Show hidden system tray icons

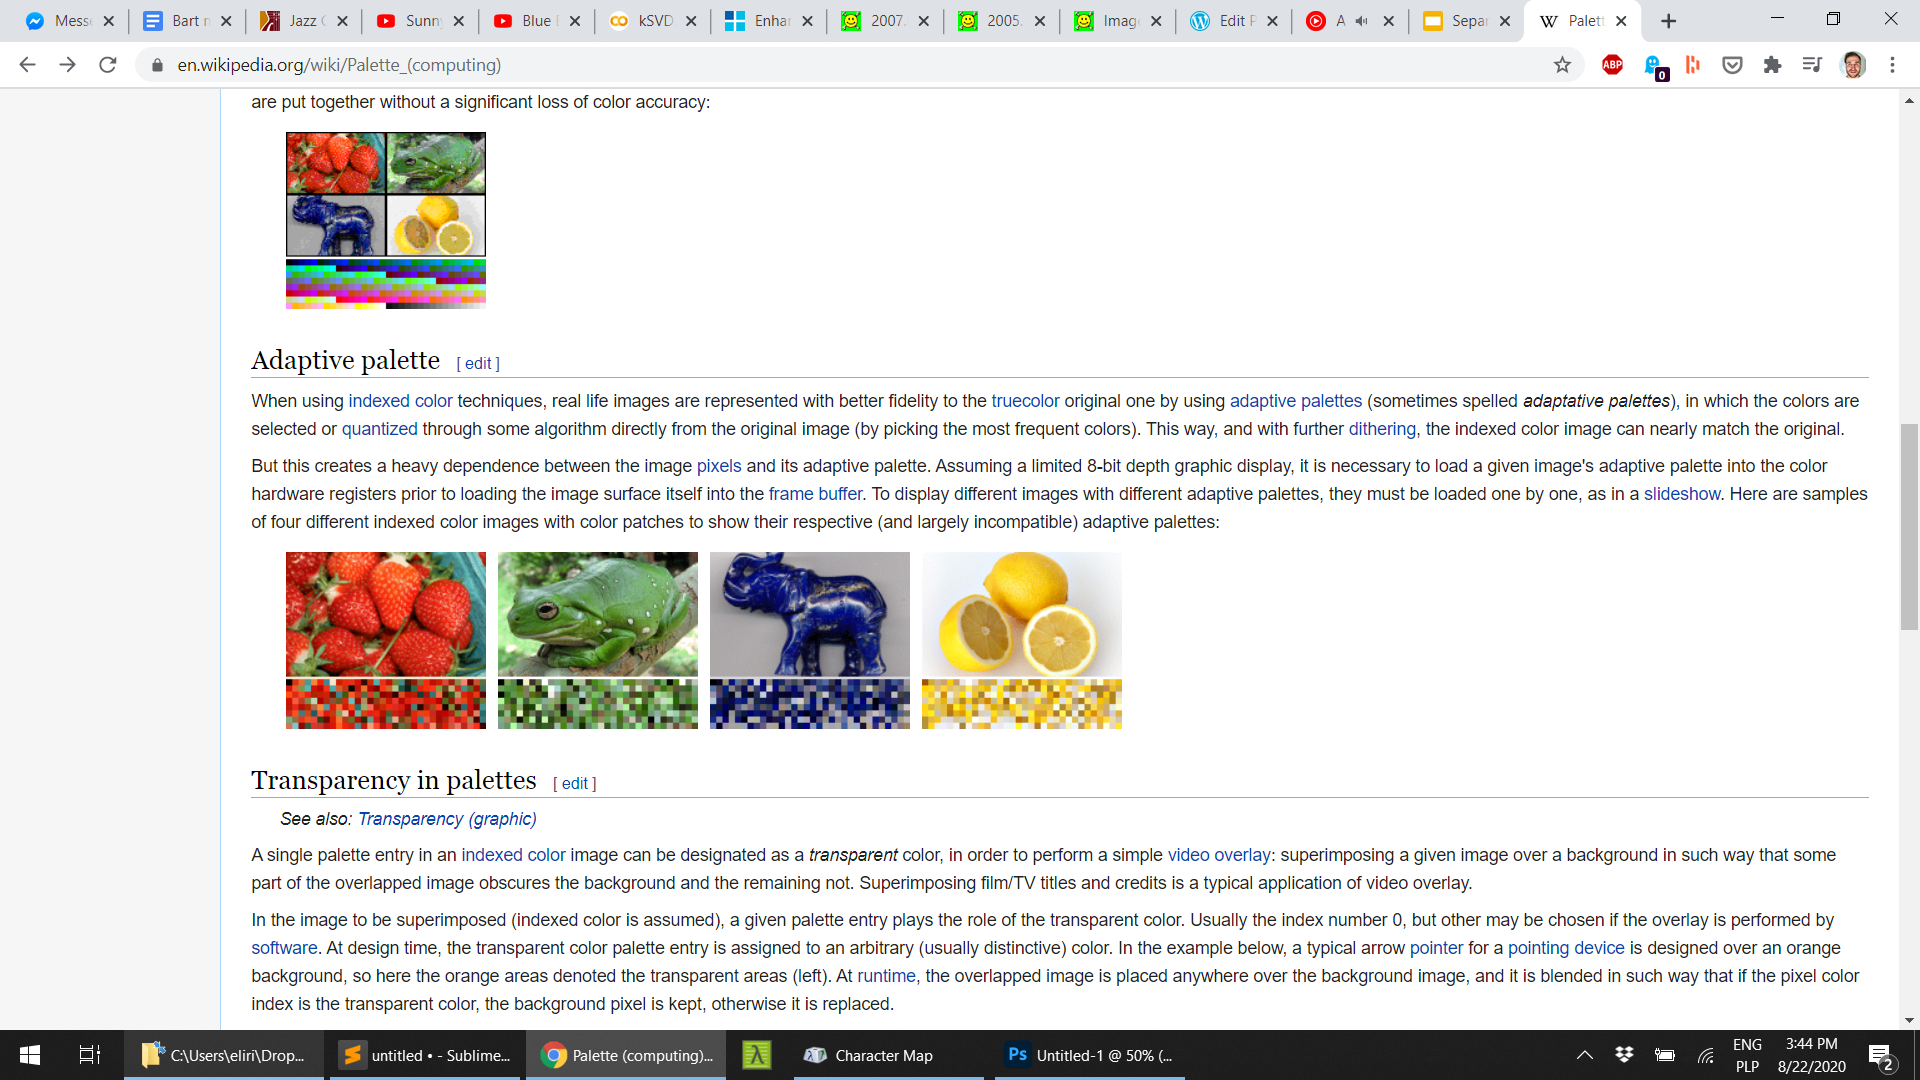click(1585, 1055)
